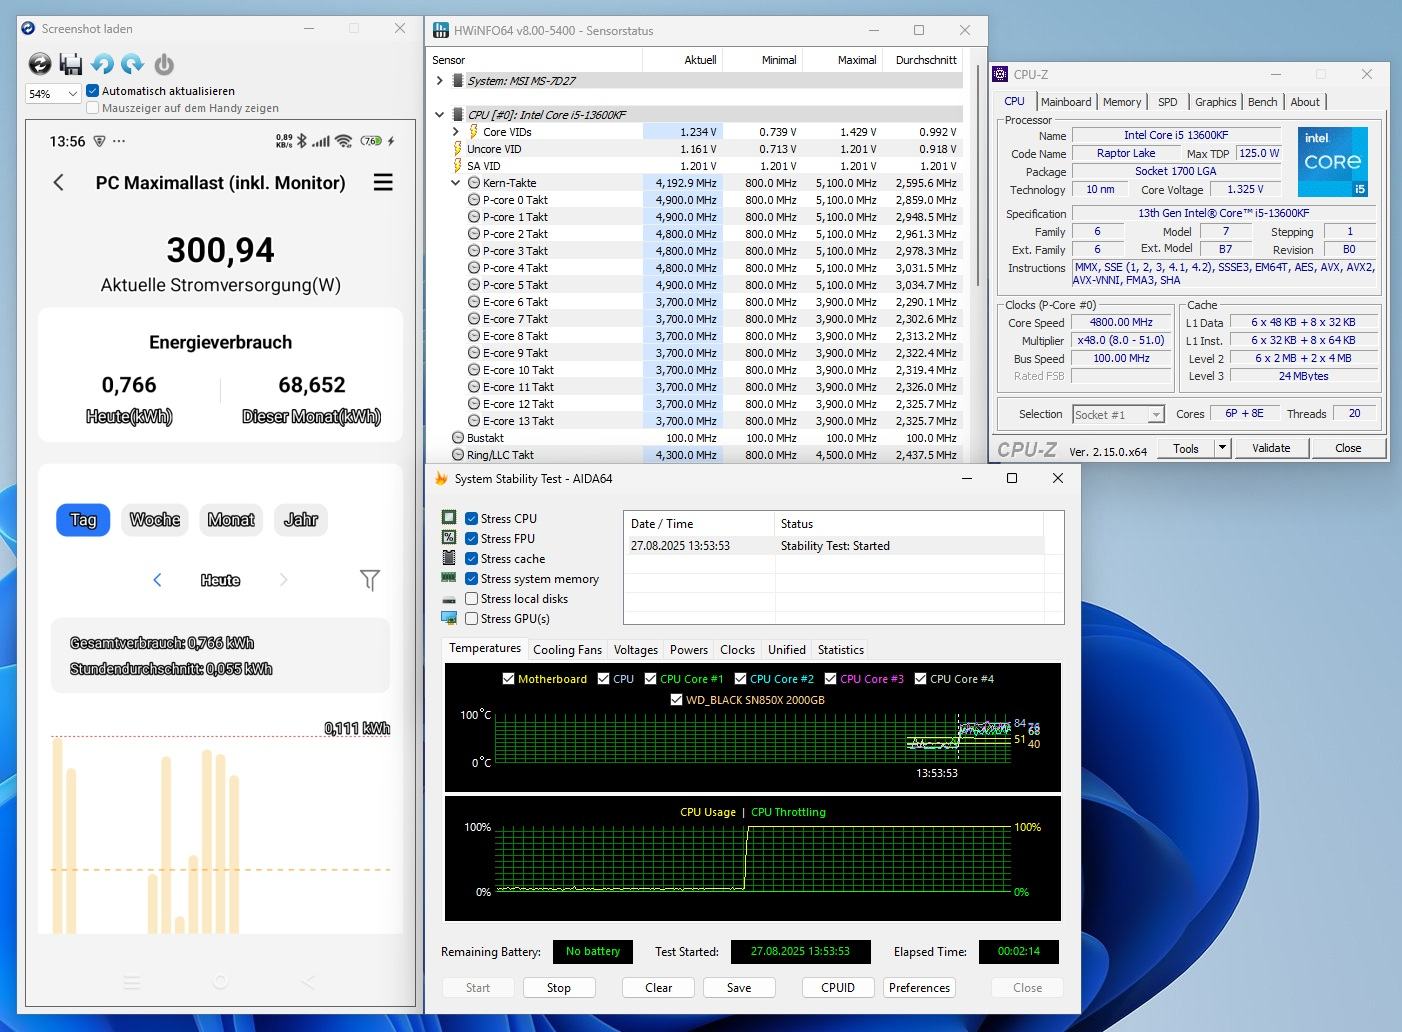The height and width of the screenshot is (1032, 1402).
Task: Switch to the Cooling Fans tab
Action: coord(567,650)
